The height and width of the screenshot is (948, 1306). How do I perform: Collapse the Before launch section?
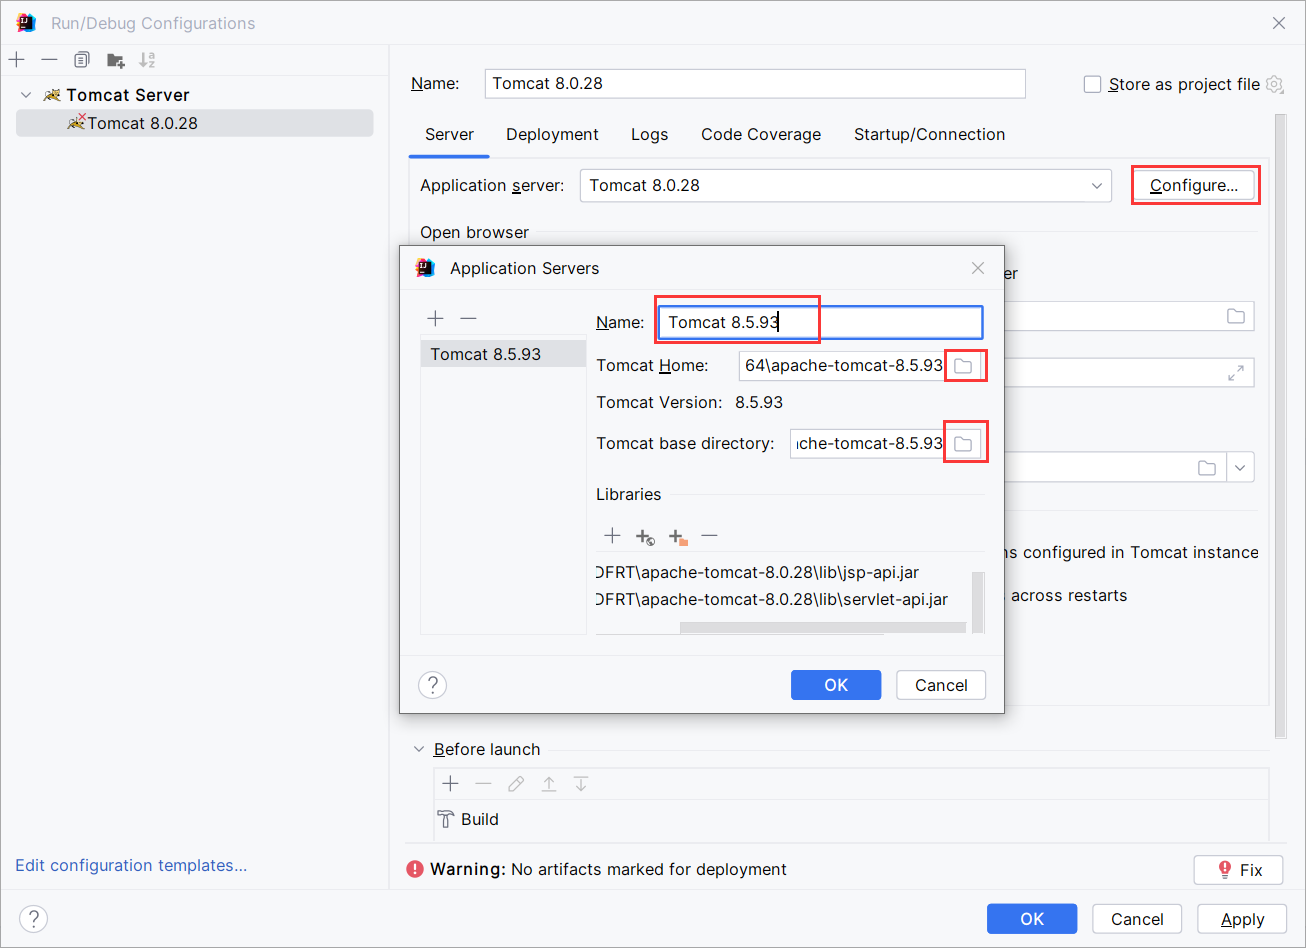419,749
